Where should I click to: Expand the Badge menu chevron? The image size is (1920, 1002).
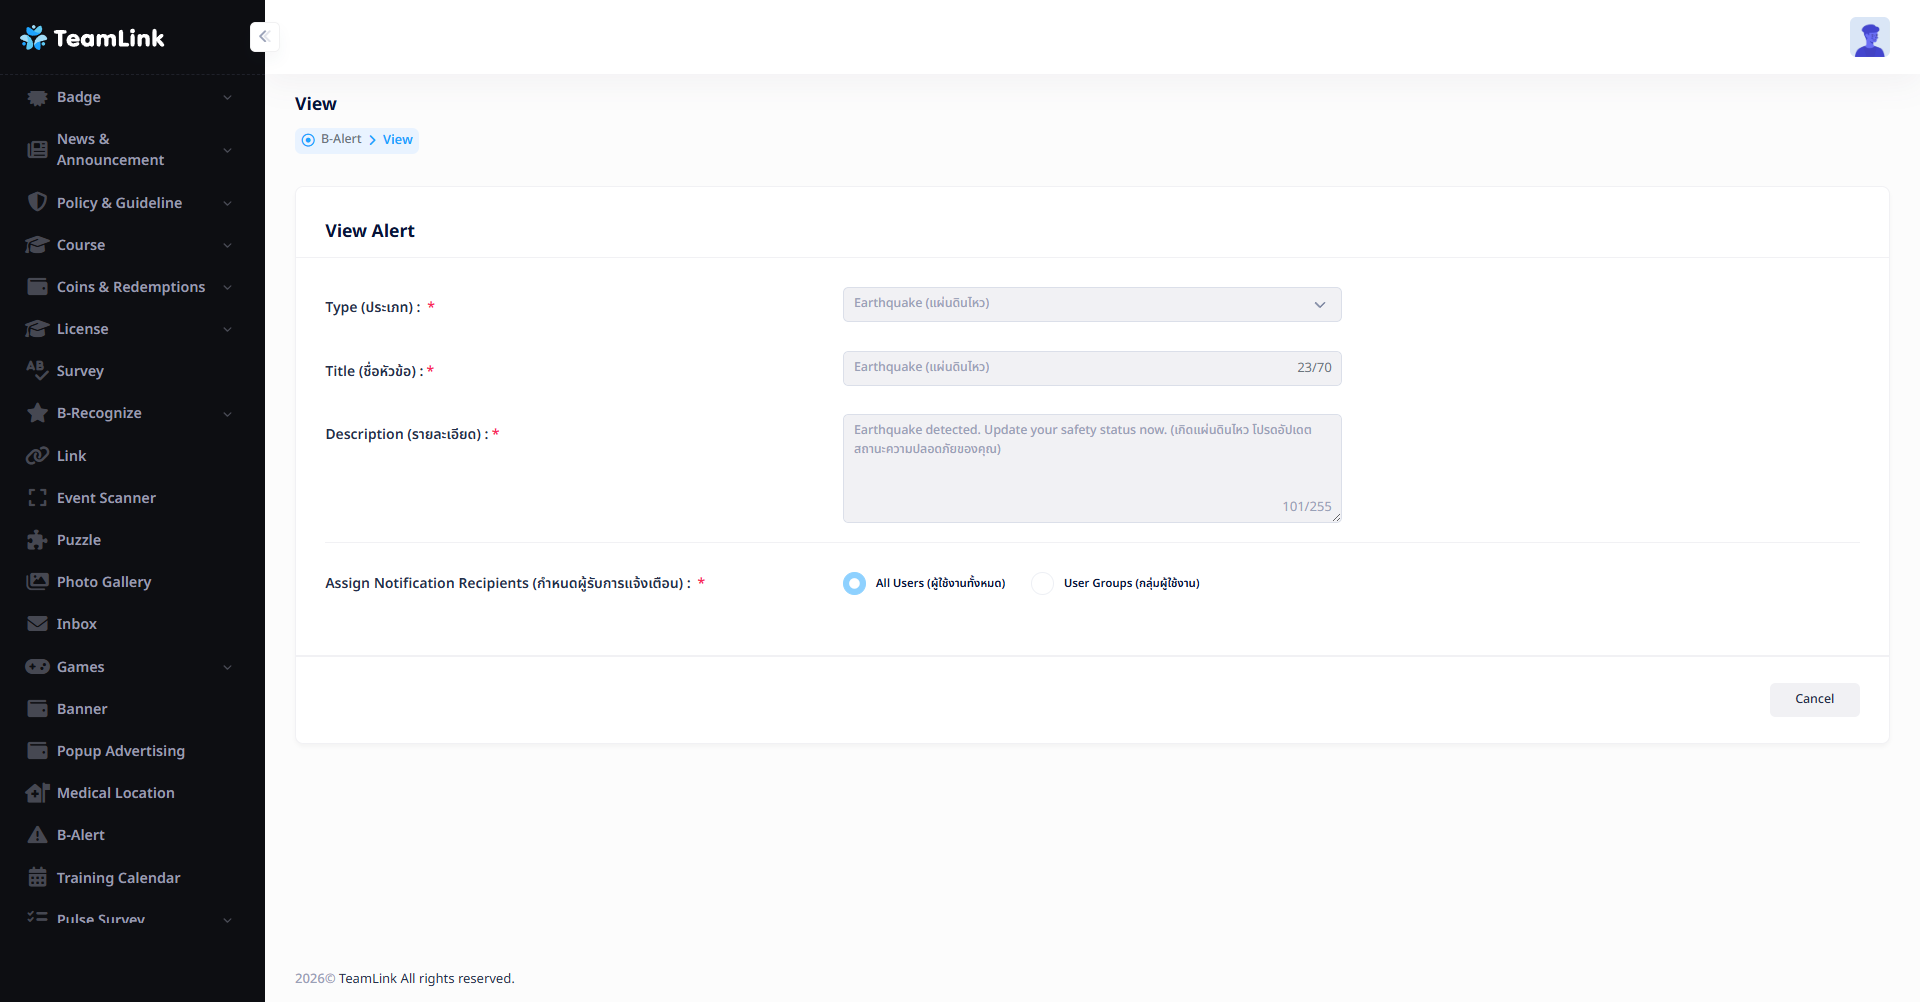227,97
